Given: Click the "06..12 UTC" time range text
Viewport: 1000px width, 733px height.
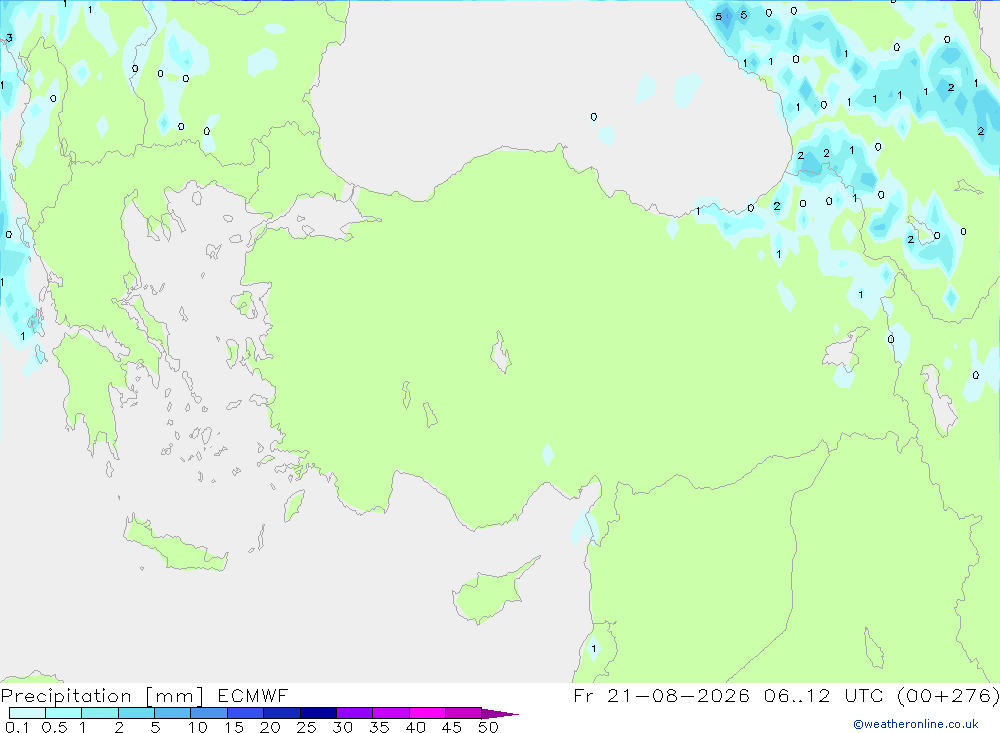Looking at the screenshot, I should pyautogui.click(x=825, y=696).
